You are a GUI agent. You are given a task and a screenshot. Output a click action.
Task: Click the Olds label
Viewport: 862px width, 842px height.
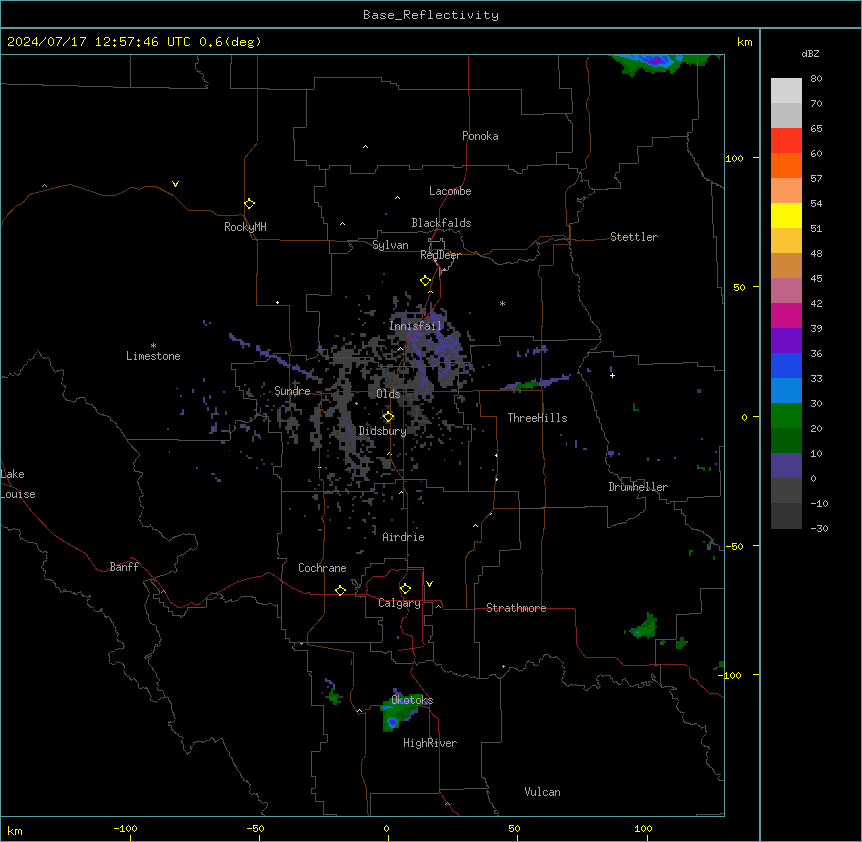click(388, 394)
